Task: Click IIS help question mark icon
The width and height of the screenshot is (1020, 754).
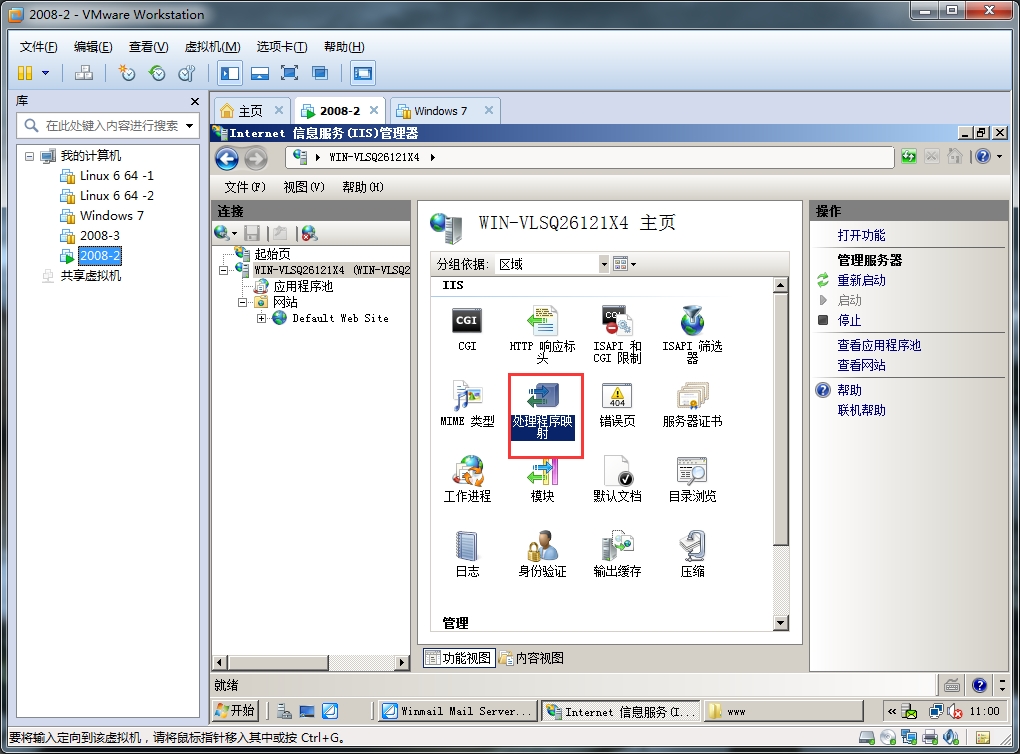Action: point(983,156)
